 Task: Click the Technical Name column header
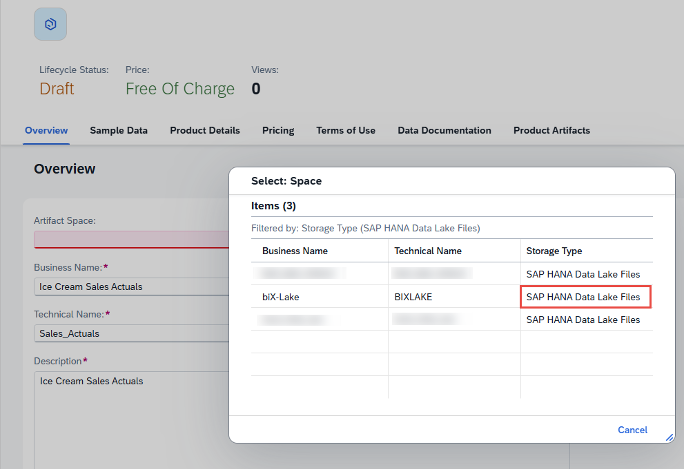(428, 251)
